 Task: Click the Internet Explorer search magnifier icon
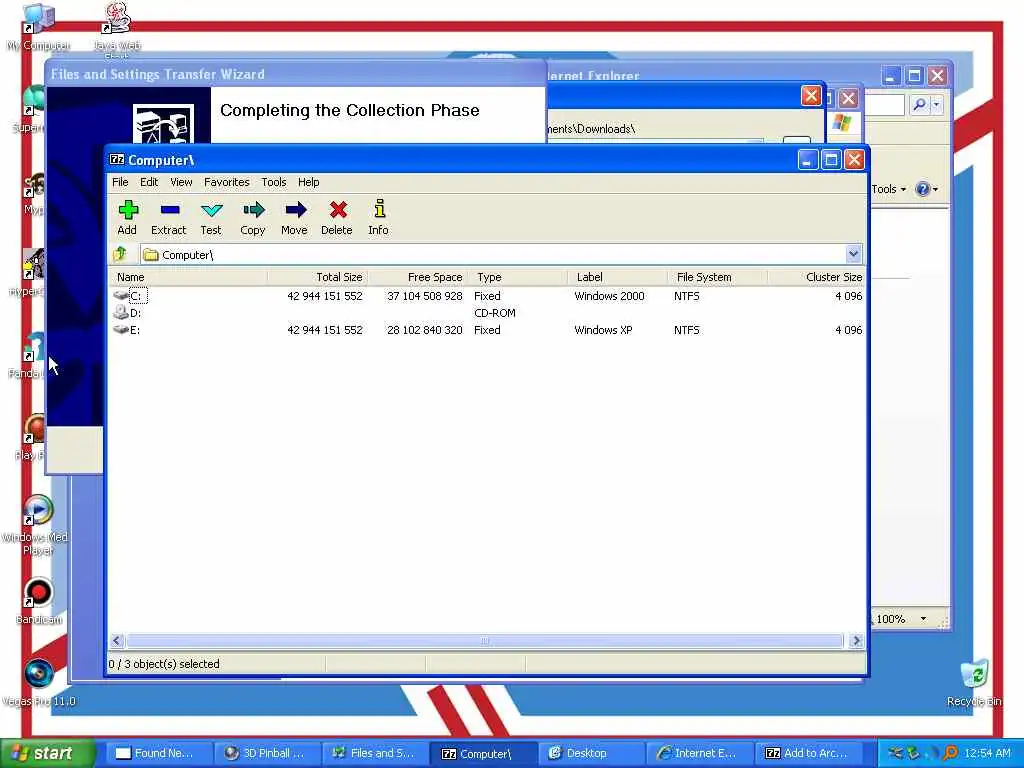click(919, 104)
